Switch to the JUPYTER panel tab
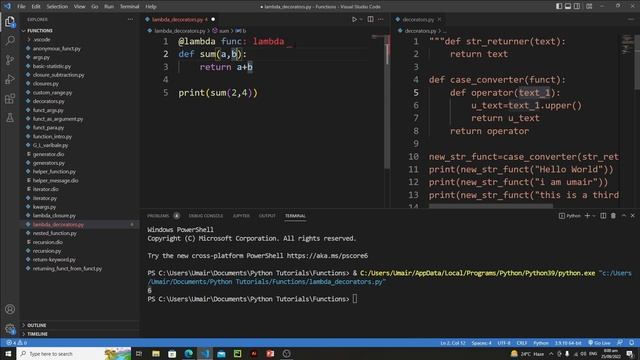The image size is (640, 360). (x=241, y=216)
